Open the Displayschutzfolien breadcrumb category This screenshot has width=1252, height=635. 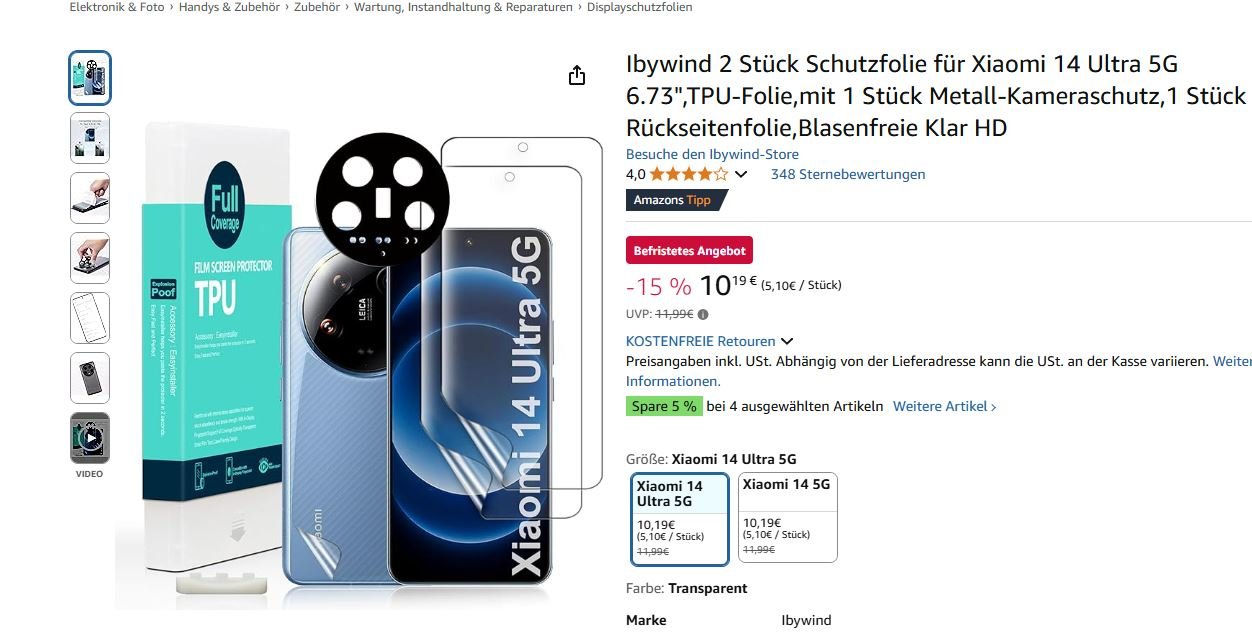(x=639, y=7)
